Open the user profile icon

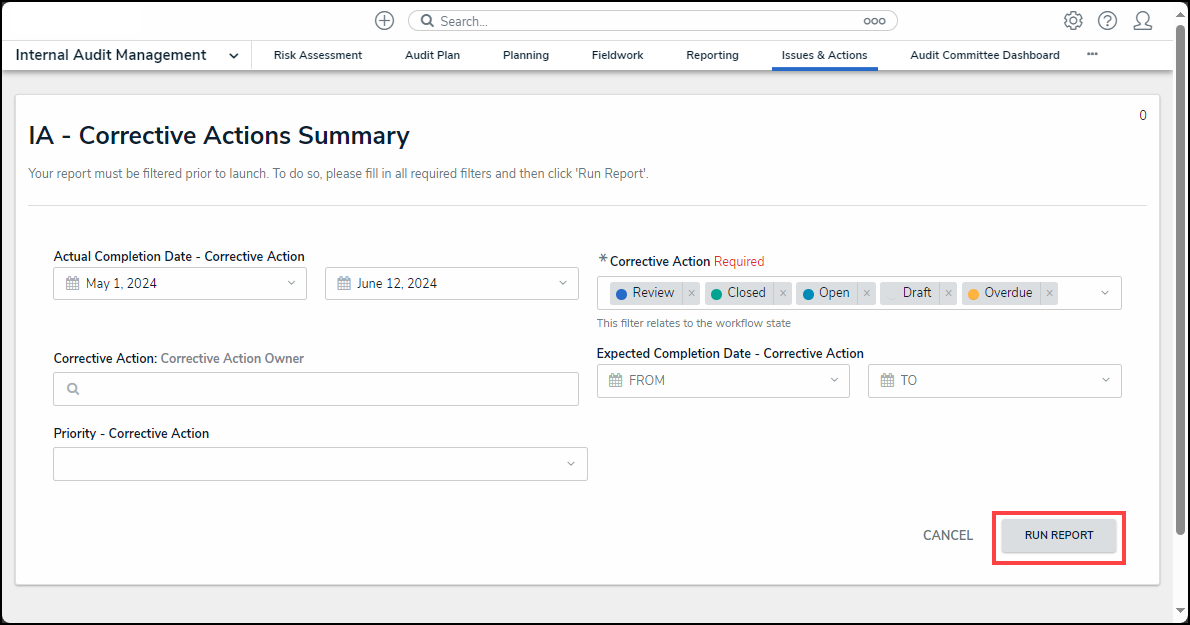point(1142,21)
